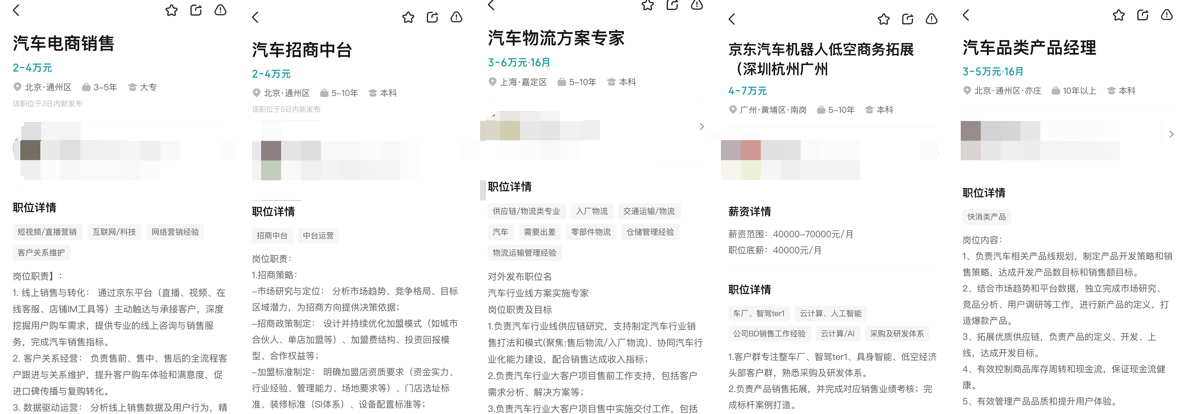Go back from the 汽车电商销售 job page

[16, 10]
